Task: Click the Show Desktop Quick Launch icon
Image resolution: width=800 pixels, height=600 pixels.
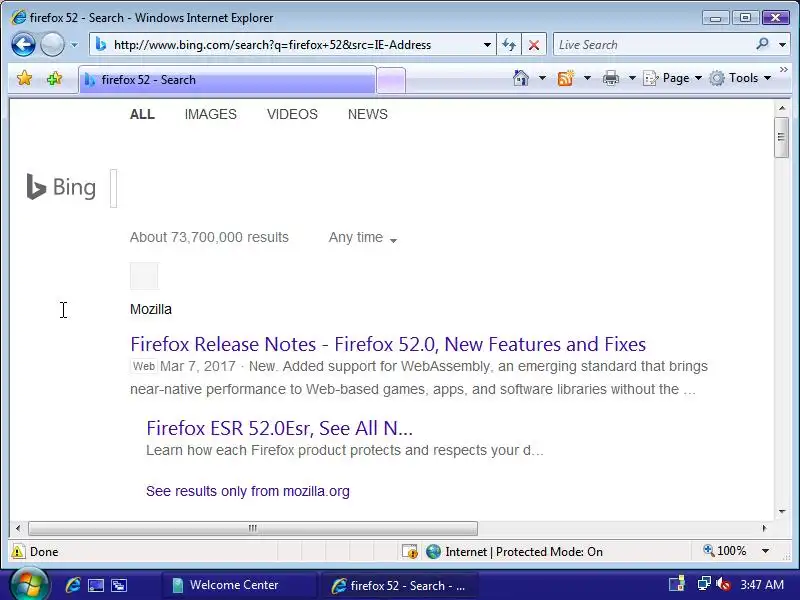Action: 96,585
